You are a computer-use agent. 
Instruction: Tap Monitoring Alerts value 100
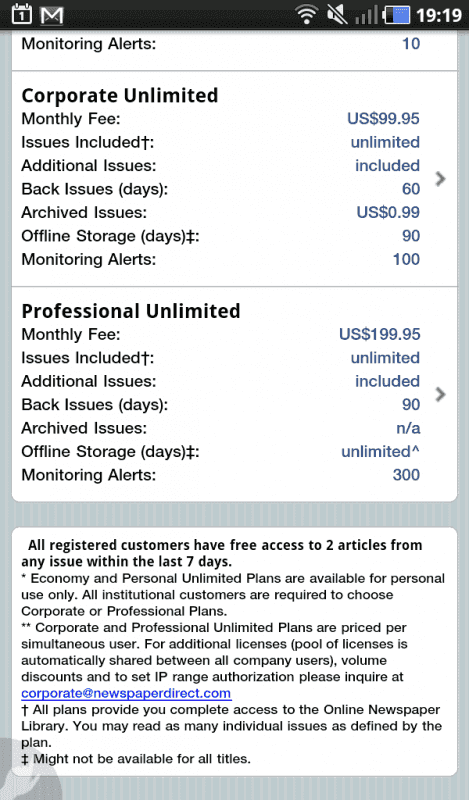pyautogui.click(x=406, y=259)
